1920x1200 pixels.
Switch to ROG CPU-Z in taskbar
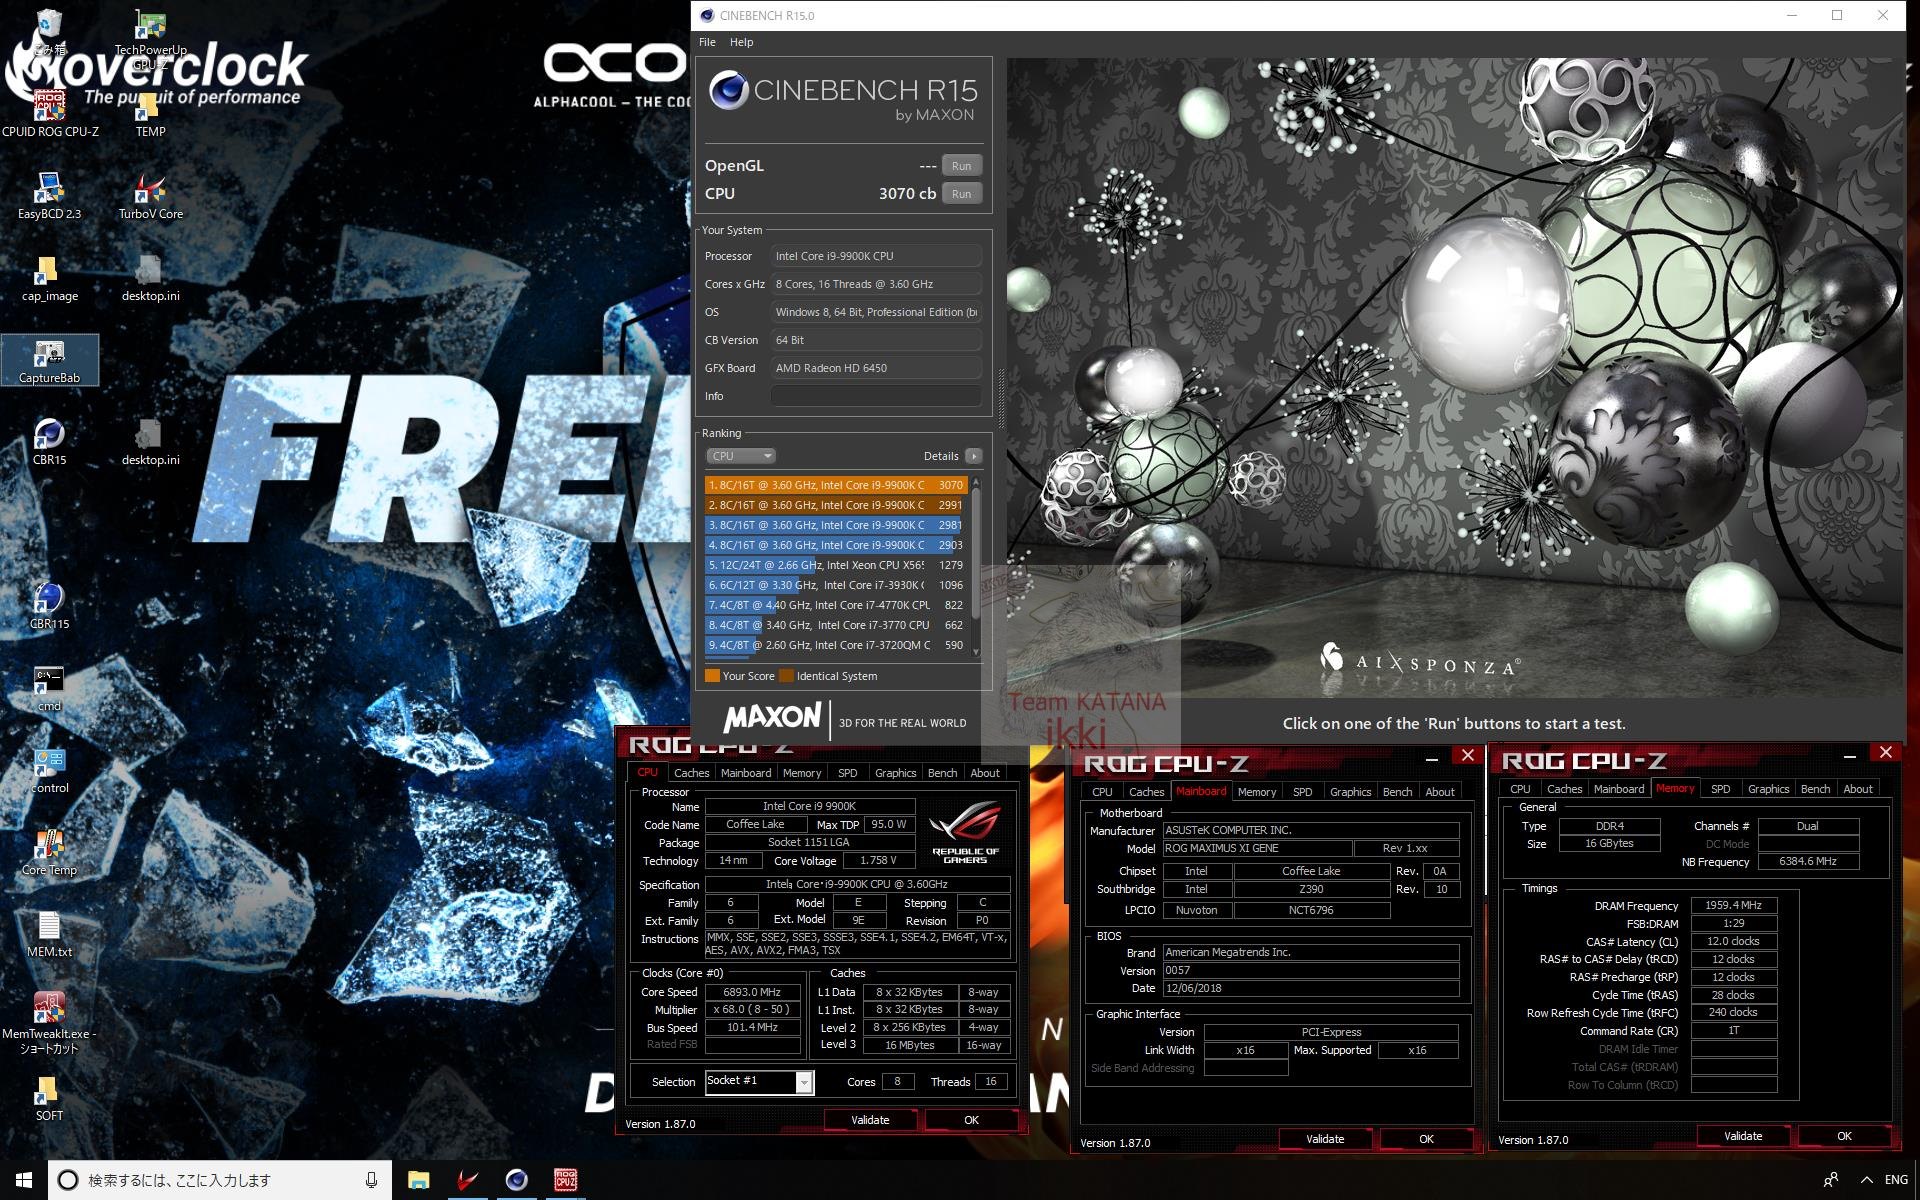565,1180
